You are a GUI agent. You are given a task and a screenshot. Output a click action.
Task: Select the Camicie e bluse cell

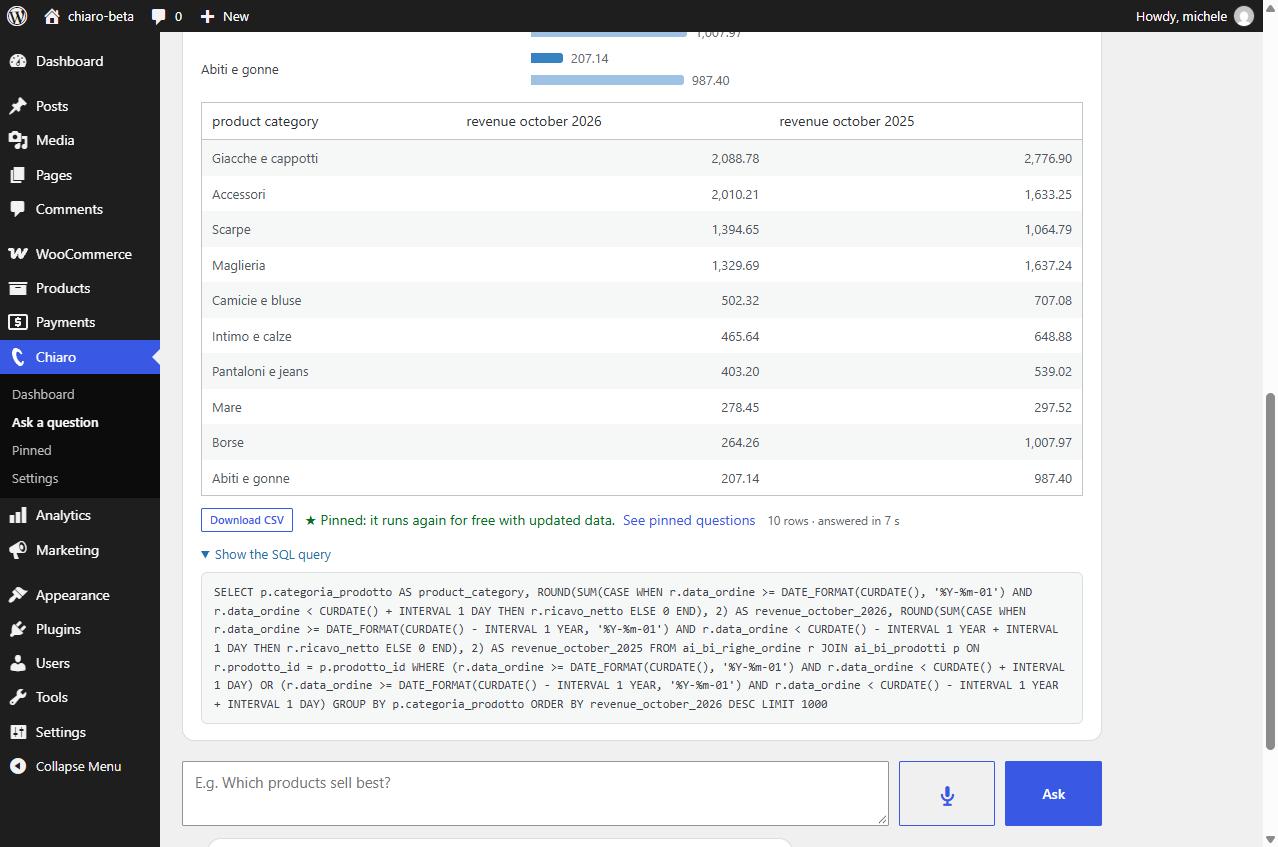coord(256,300)
